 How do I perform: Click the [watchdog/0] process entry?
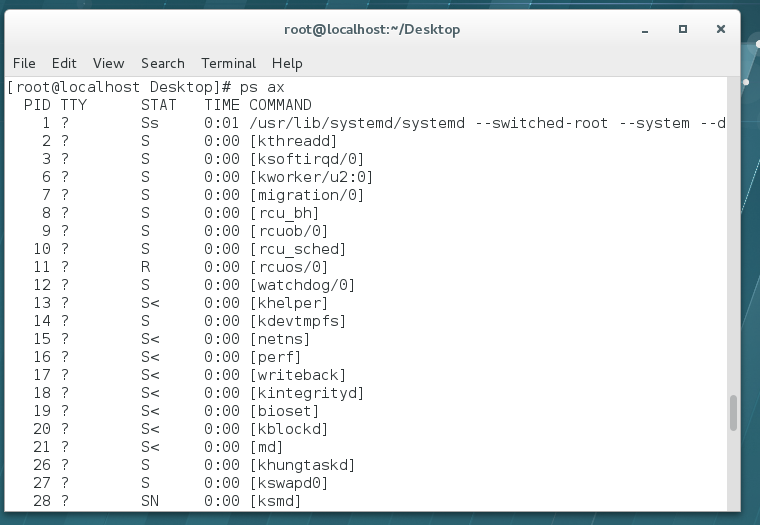pos(302,285)
